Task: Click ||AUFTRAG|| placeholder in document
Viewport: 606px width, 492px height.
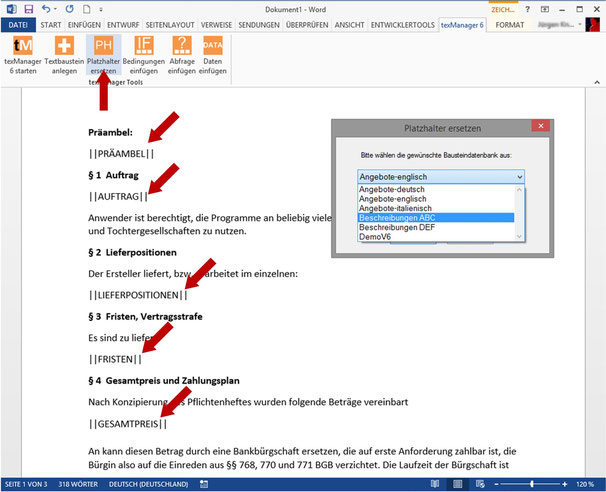Action: [118, 197]
